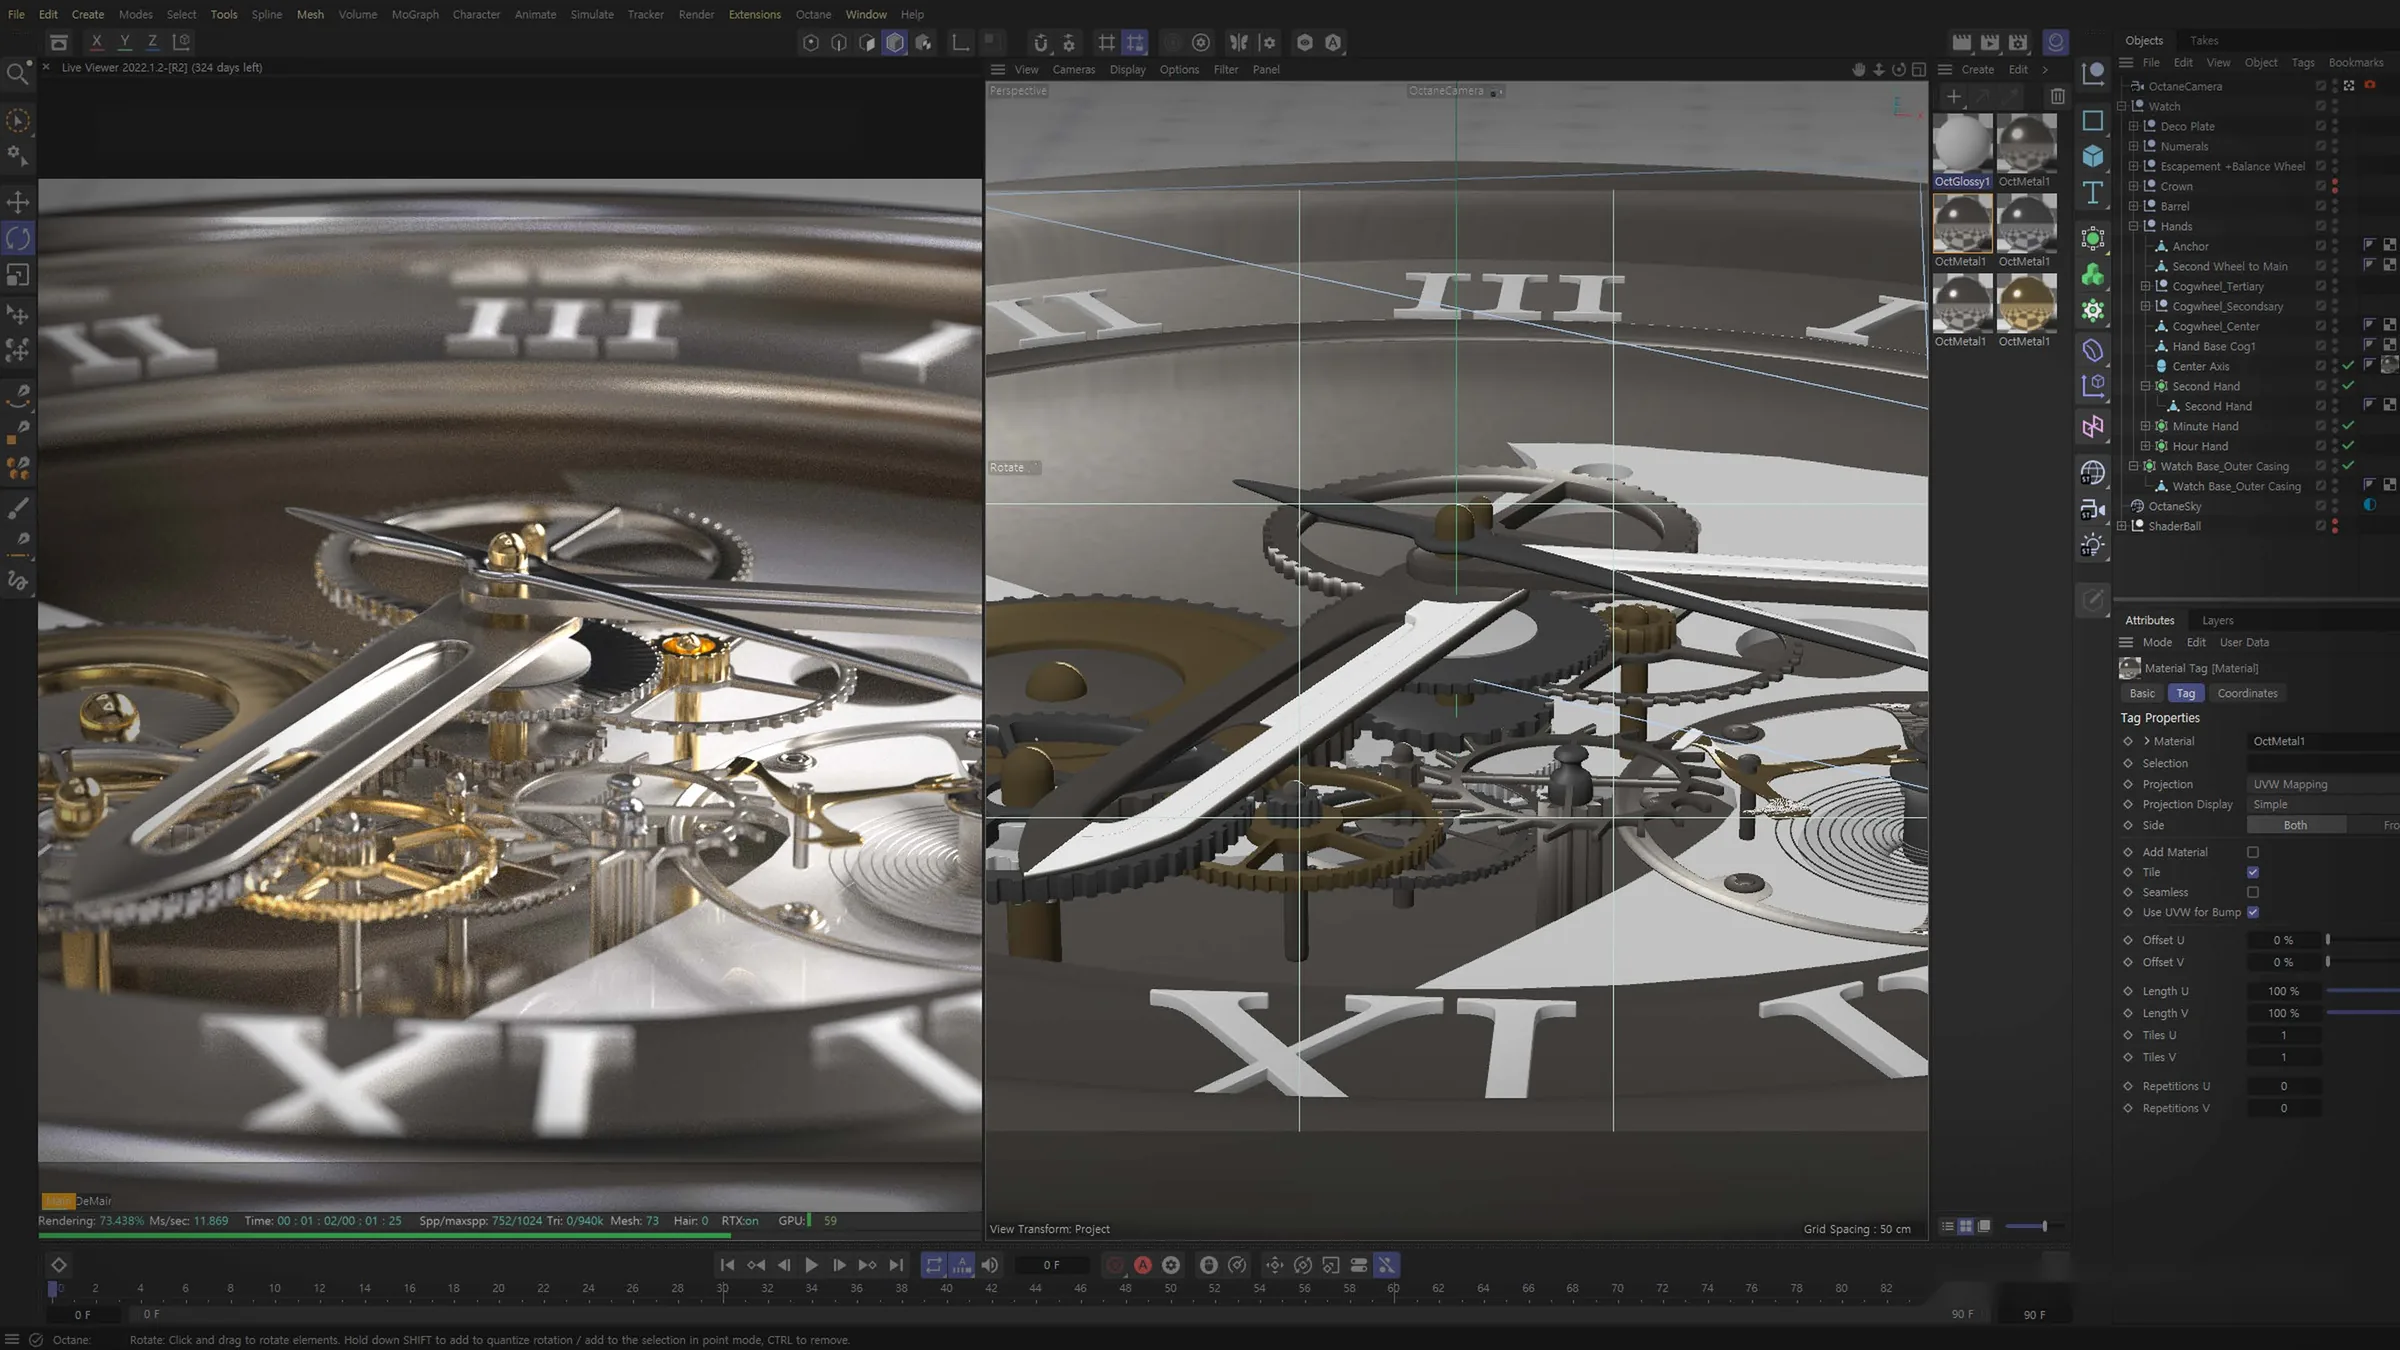Click the search magnifier icon

pos(17,73)
